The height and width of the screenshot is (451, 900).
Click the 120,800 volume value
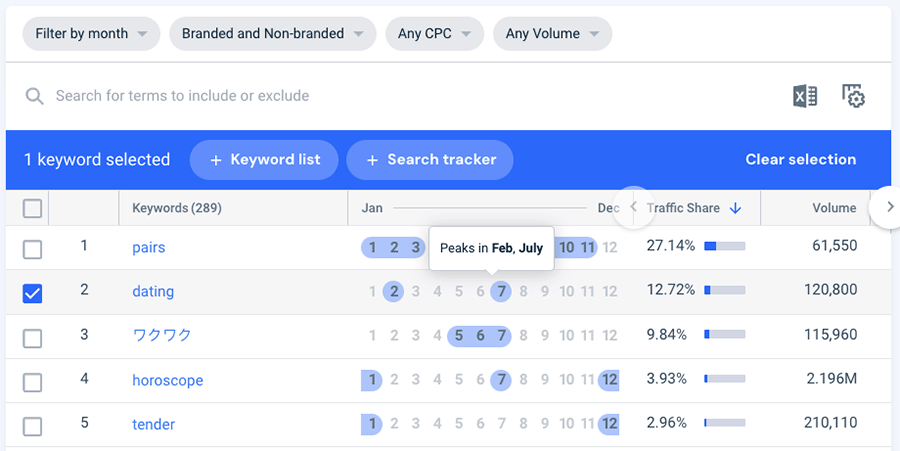coord(831,290)
